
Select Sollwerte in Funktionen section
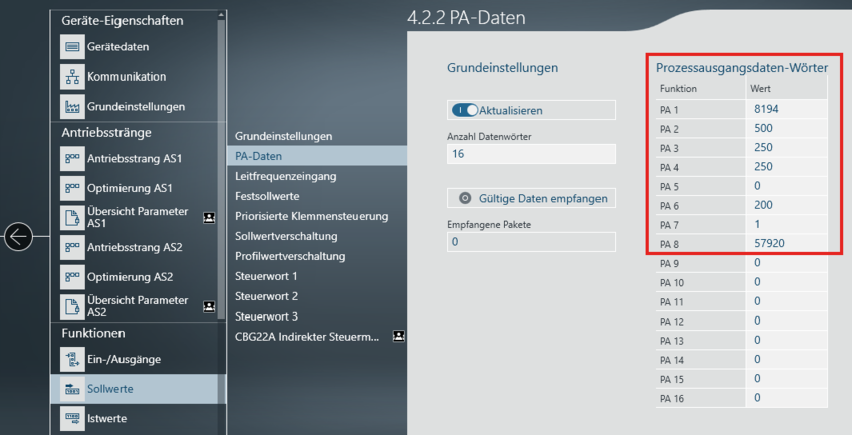(x=110, y=388)
